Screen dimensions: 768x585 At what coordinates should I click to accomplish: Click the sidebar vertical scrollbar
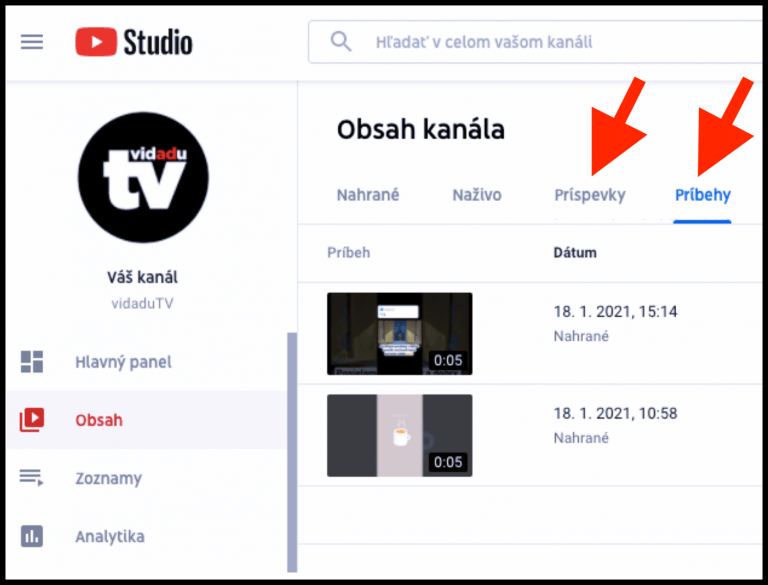[x=292, y=450]
